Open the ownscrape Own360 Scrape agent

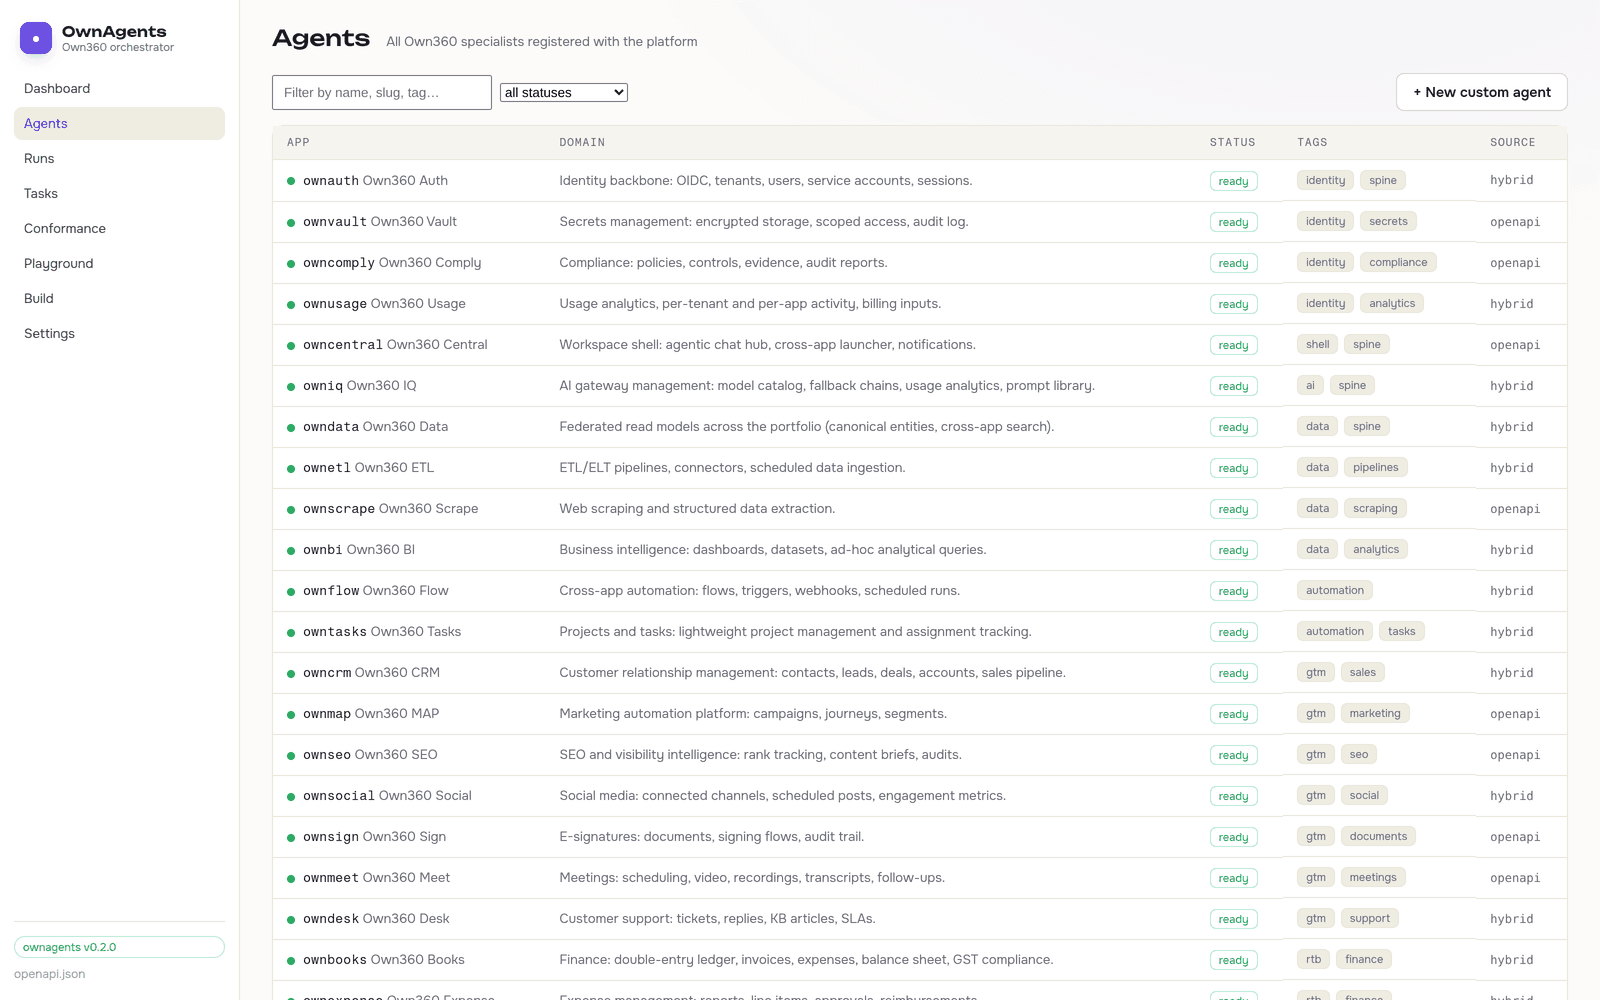click(390, 509)
